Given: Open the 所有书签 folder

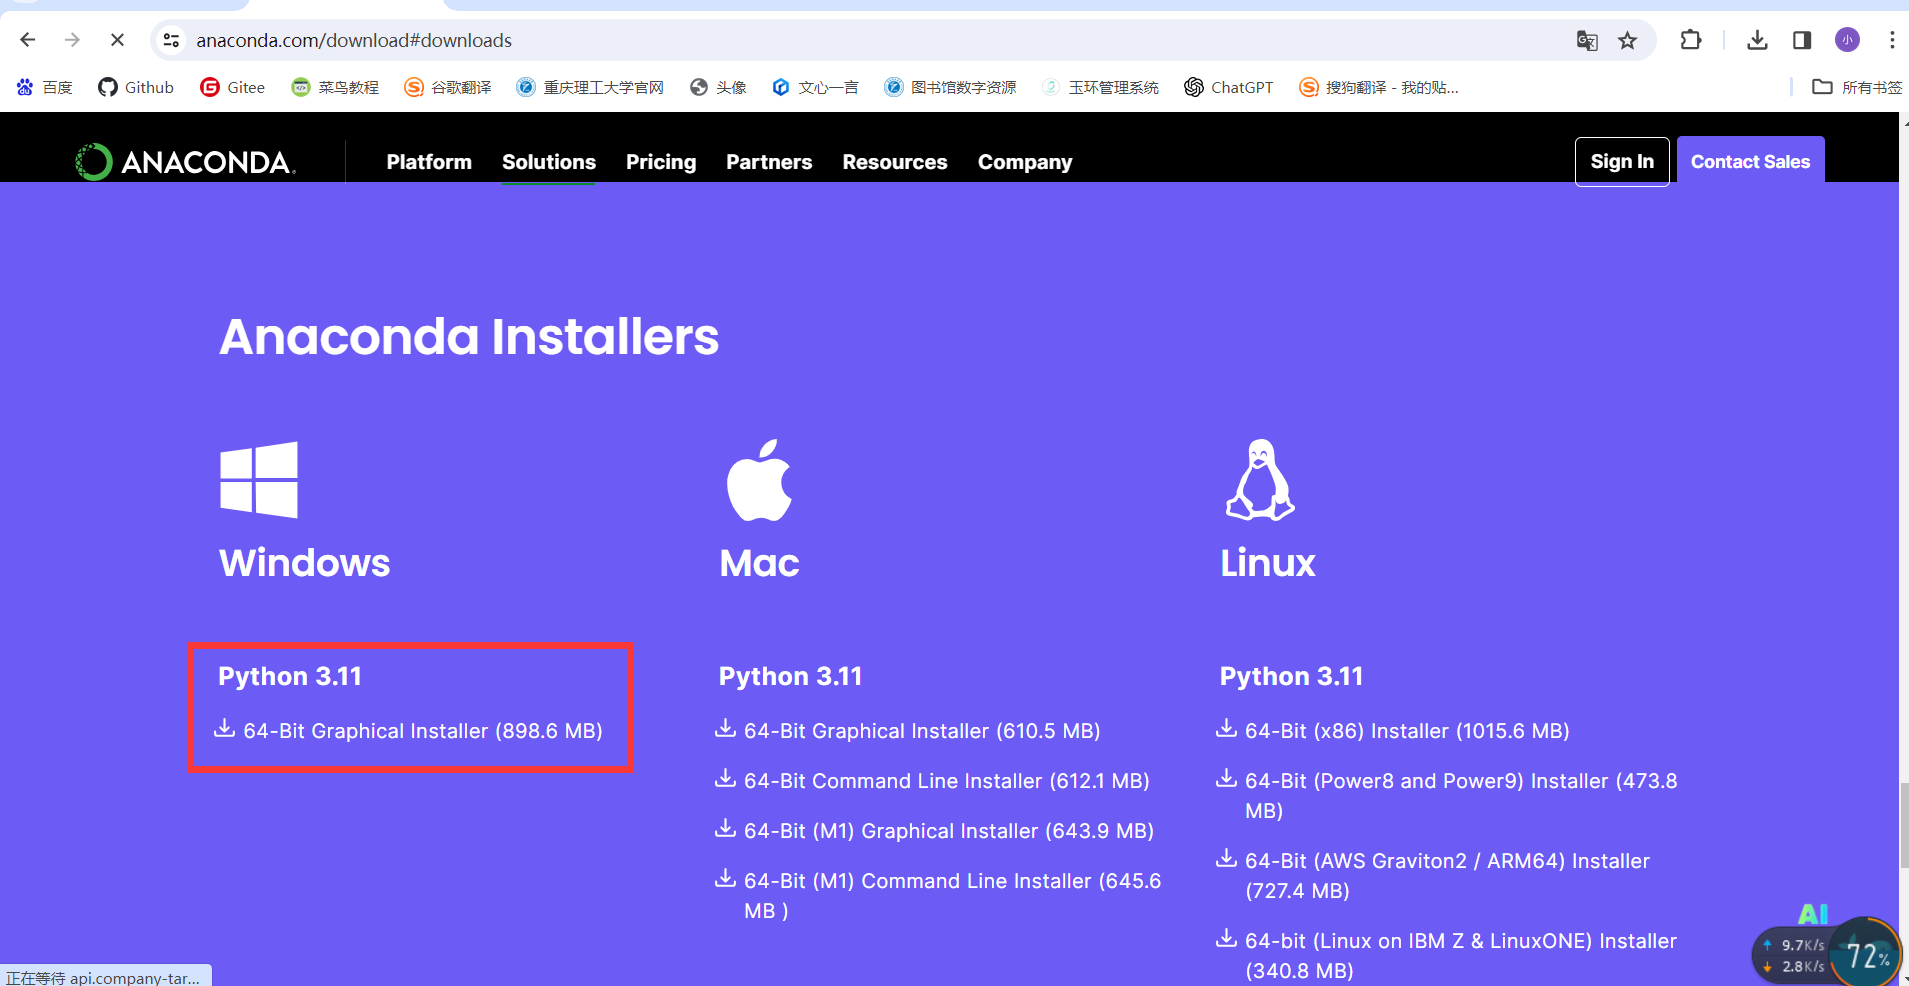Looking at the screenshot, I should tap(1857, 87).
